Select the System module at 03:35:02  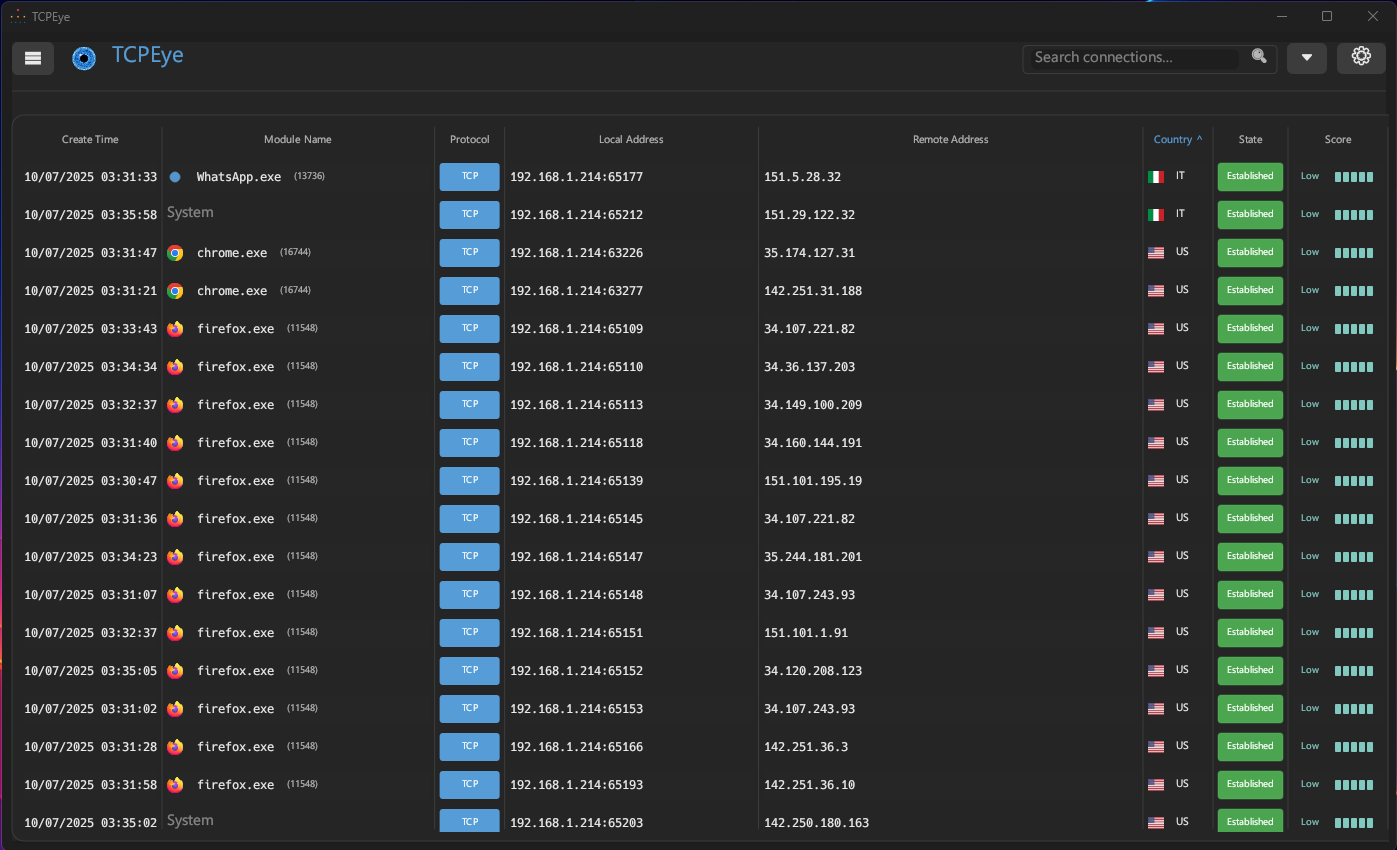[190, 821]
